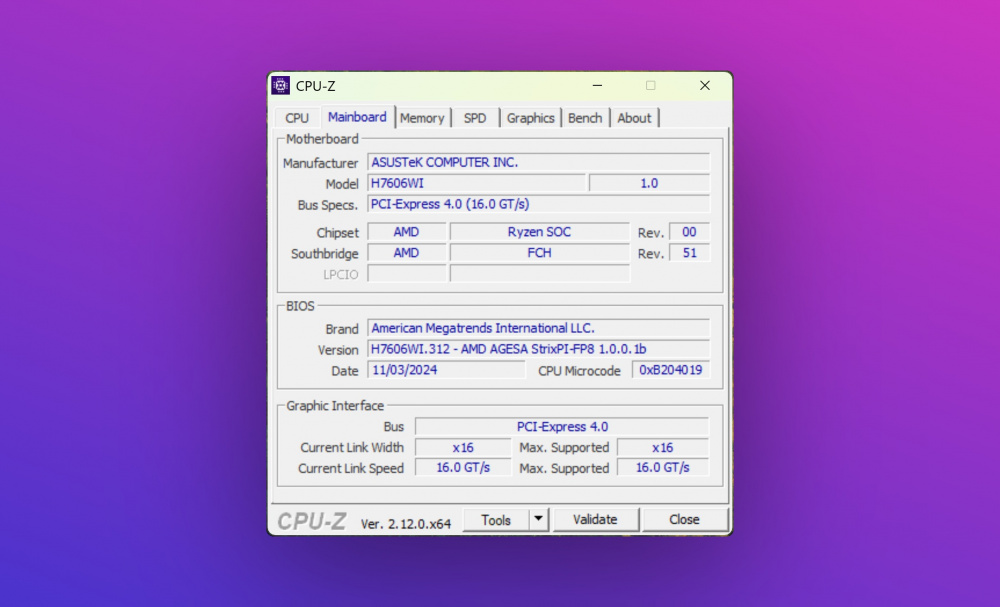1000x607 pixels.
Task: Show the About tab
Action: click(634, 118)
